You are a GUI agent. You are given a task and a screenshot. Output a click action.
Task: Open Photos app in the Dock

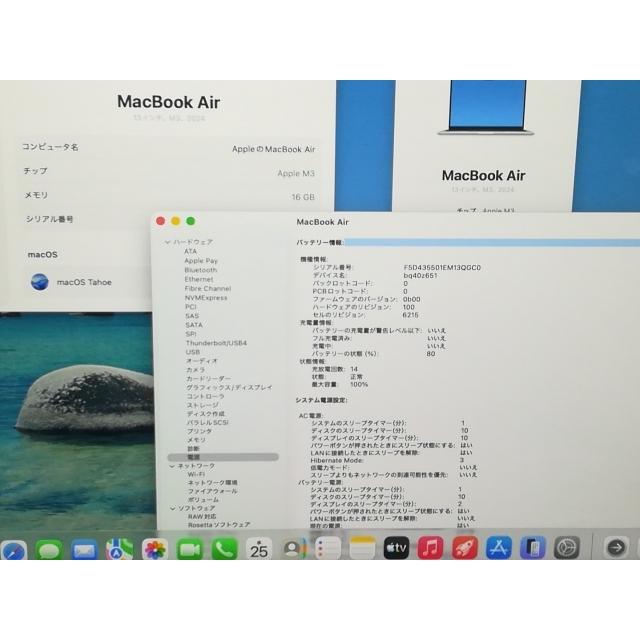[x=155, y=549]
